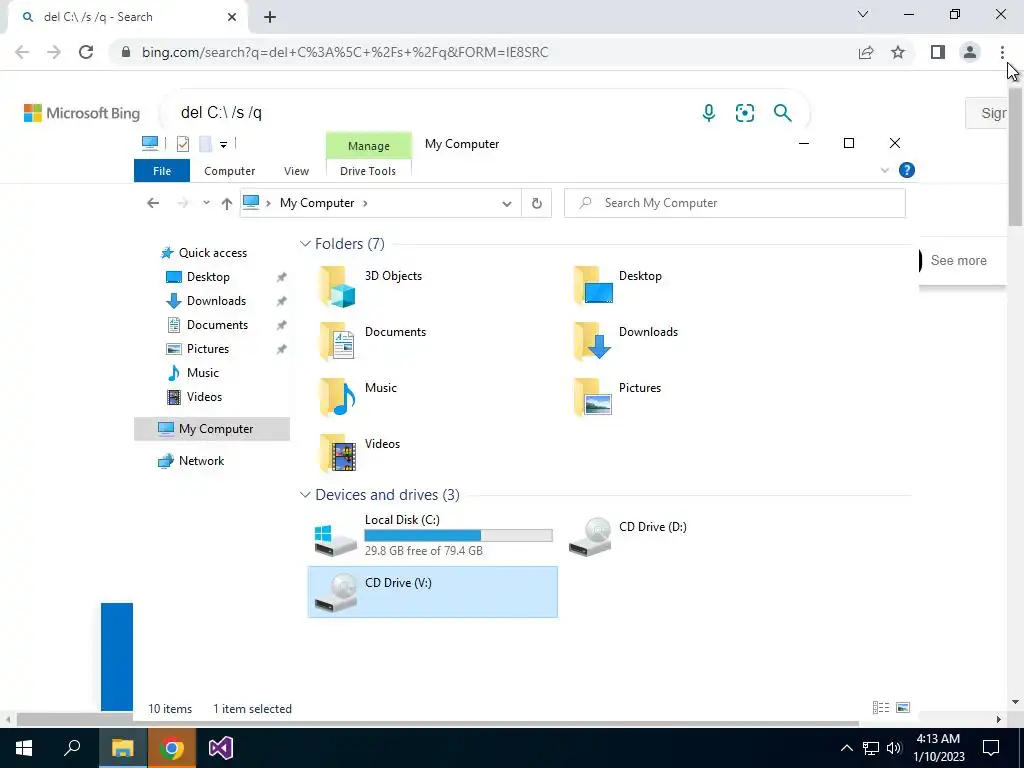
Task: Open the Desktop folder in Folders group
Action: (618, 285)
